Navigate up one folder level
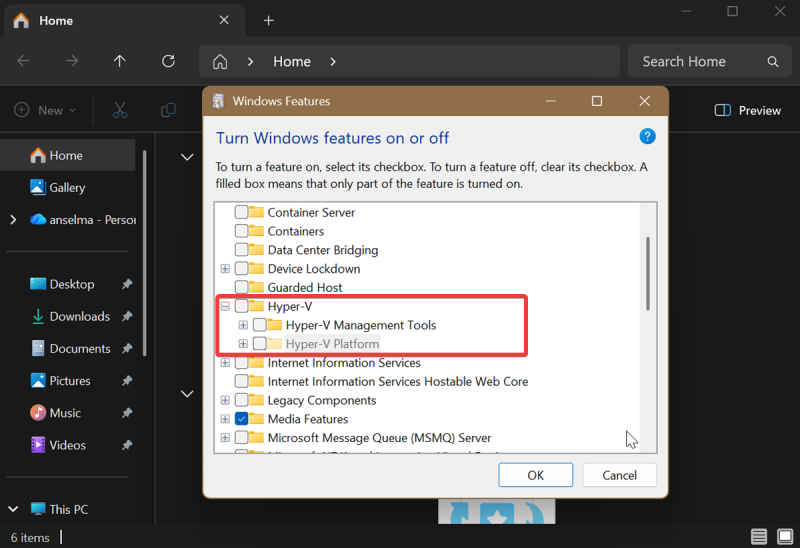The width and height of the screenshot is (800, 548). [120, 61]
